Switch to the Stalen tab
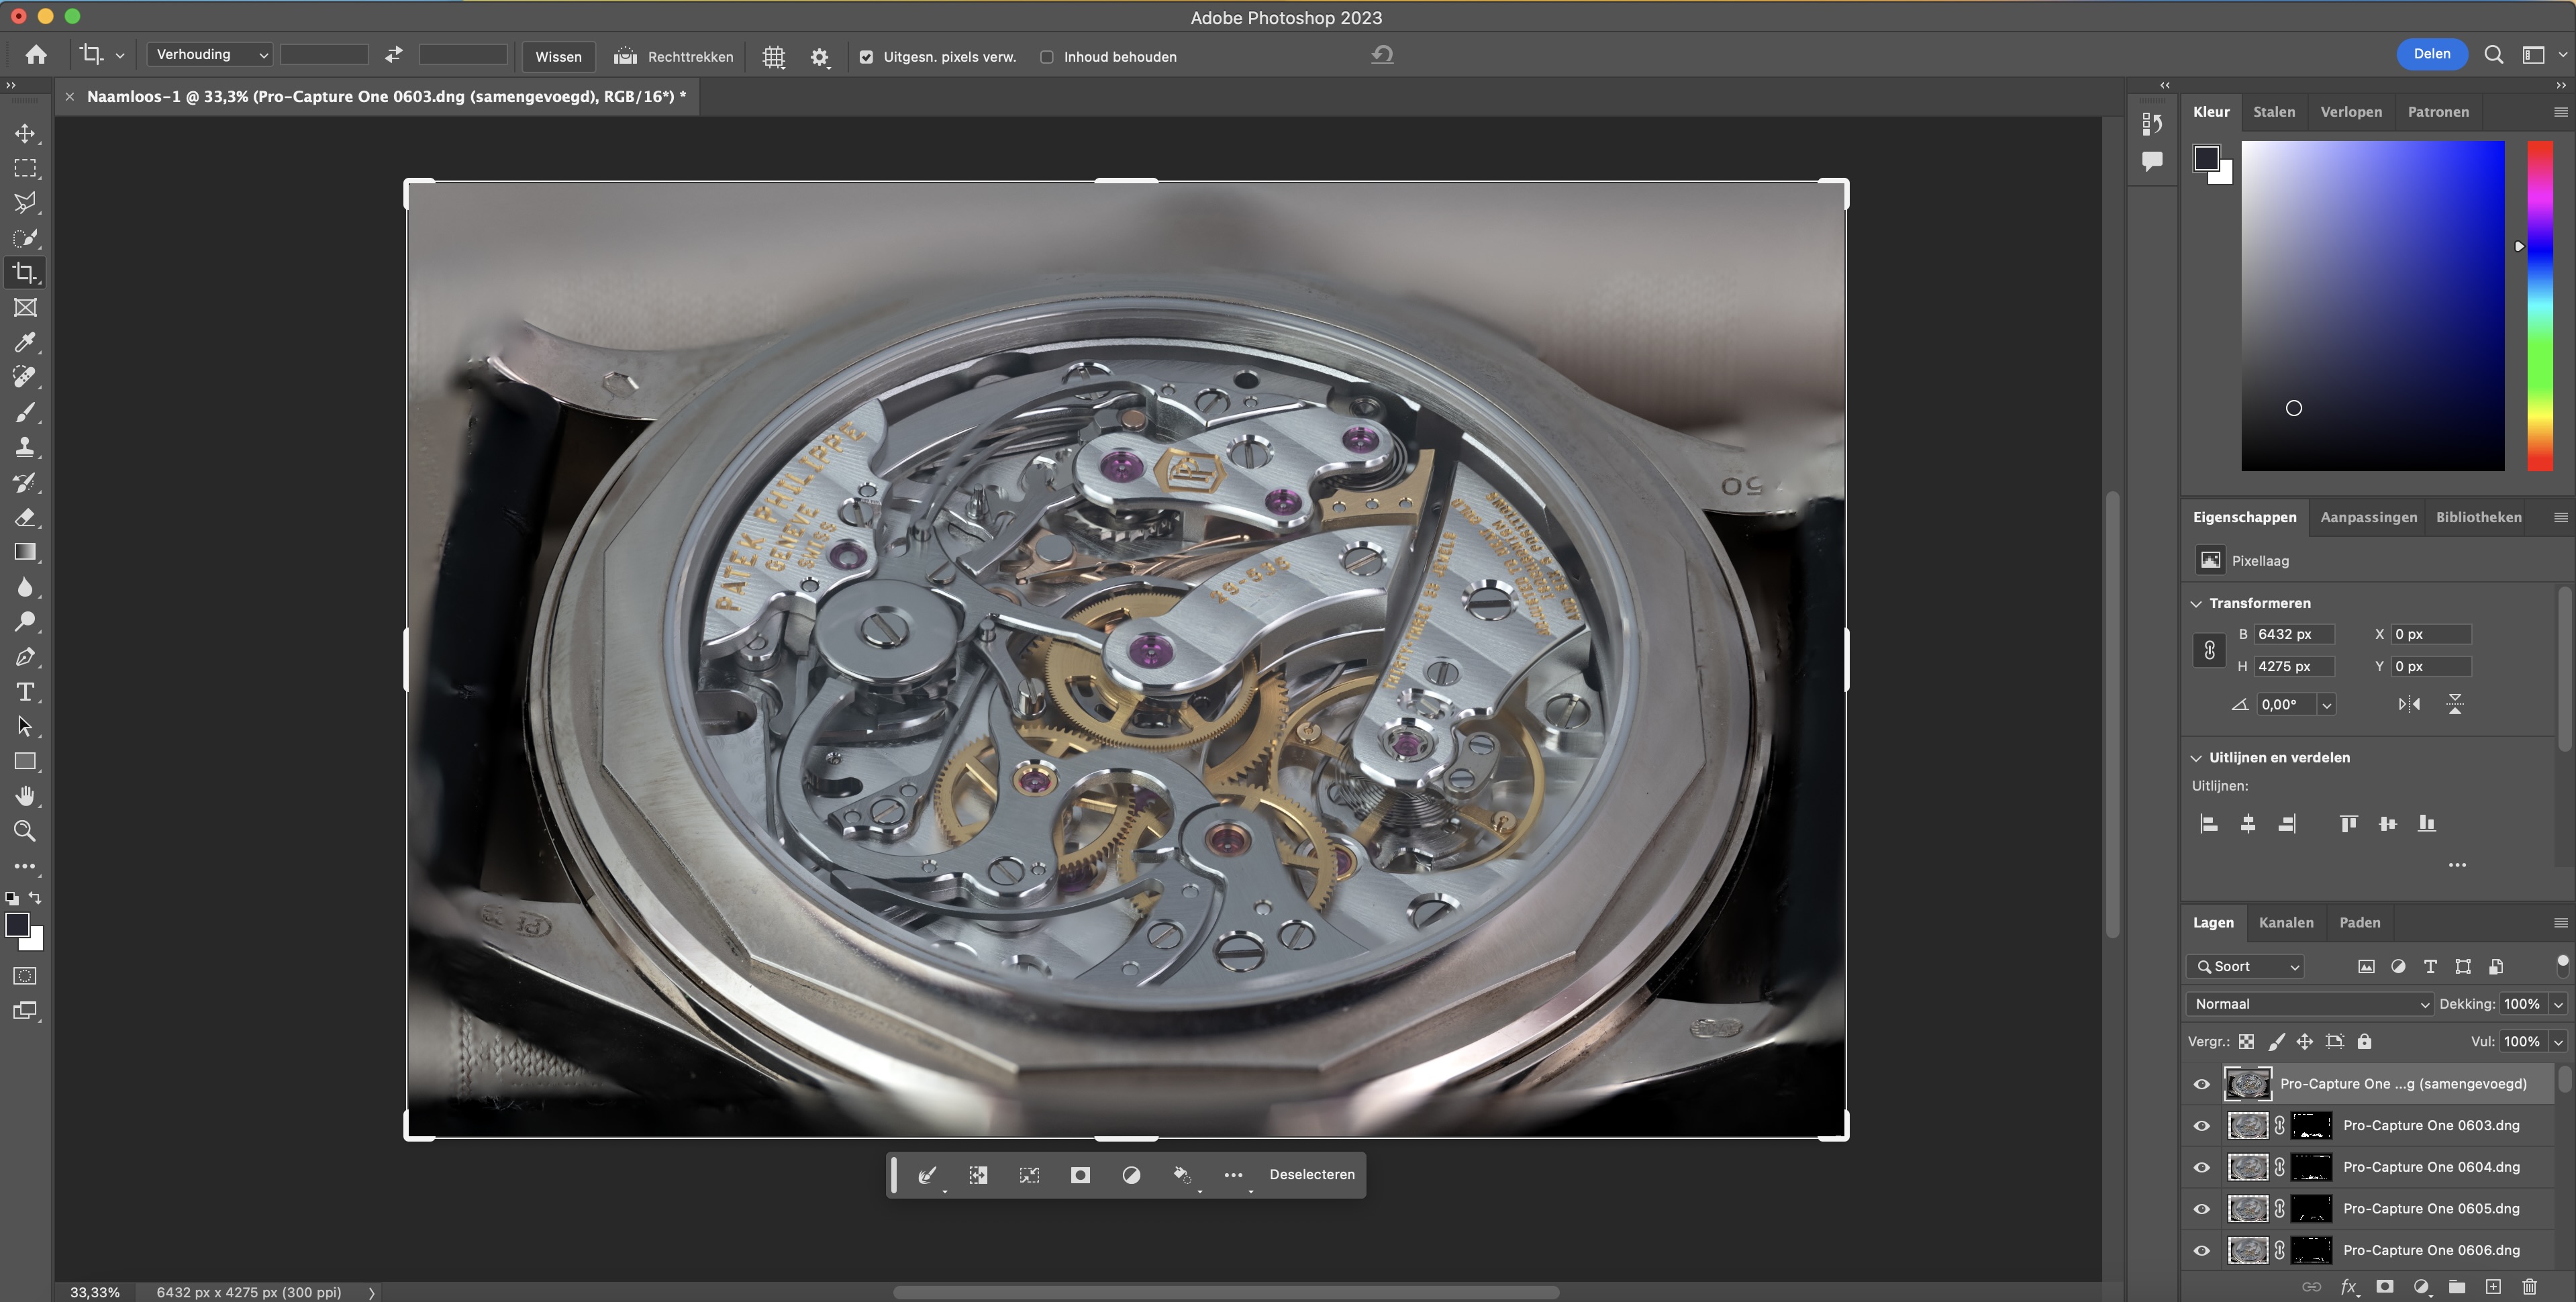 (2274, 112)
